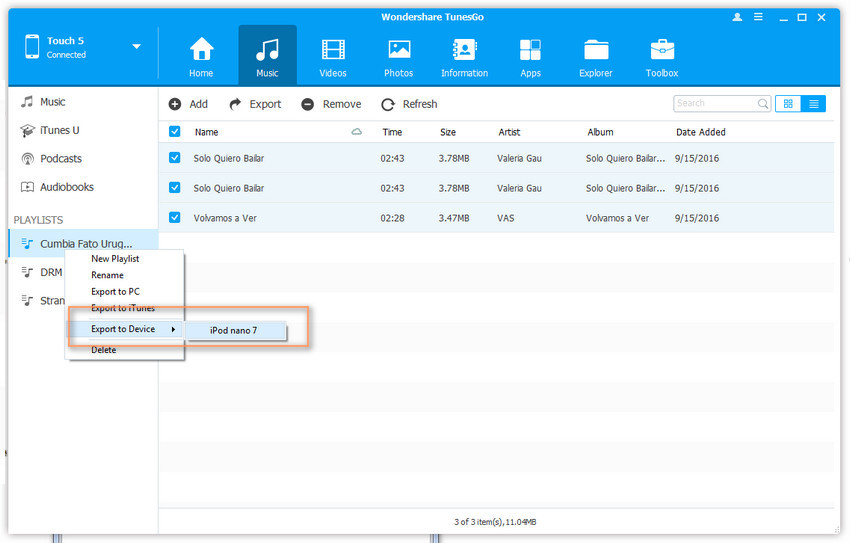Open the Apps section
The image size is (850, 543).
coord(530,55)
